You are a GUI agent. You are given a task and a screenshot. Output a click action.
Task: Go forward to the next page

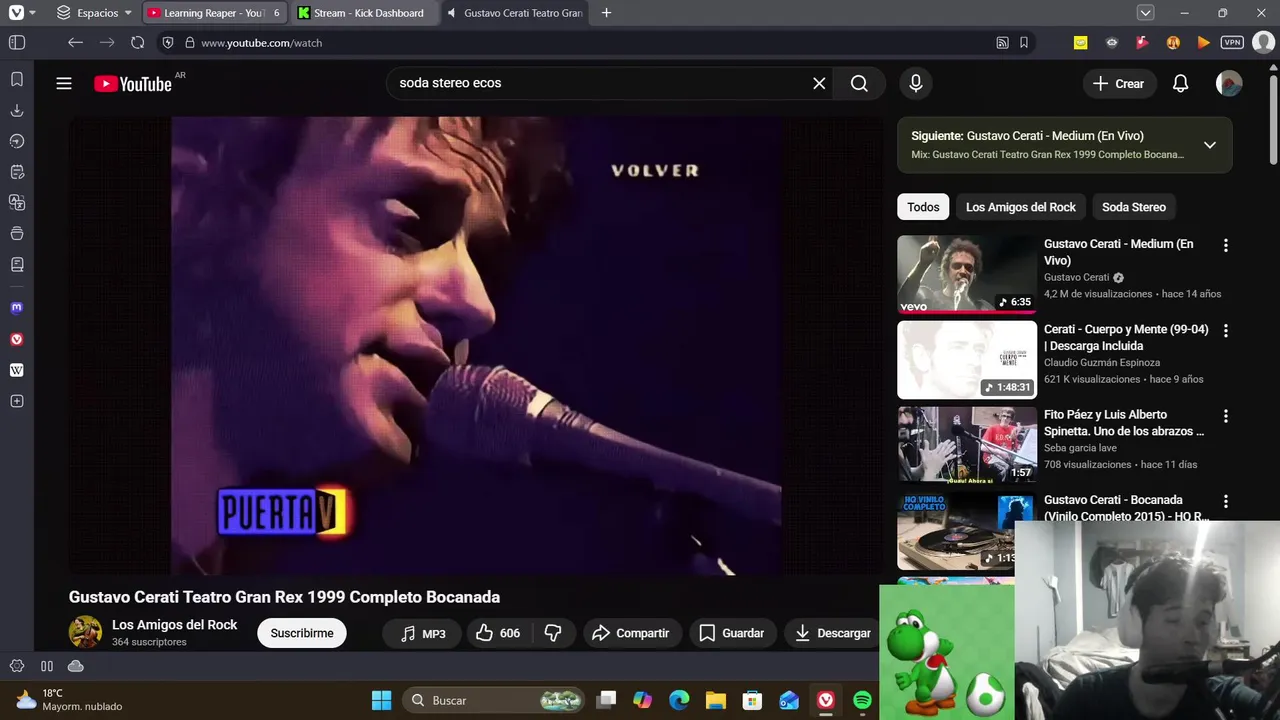tap(107, 43)
